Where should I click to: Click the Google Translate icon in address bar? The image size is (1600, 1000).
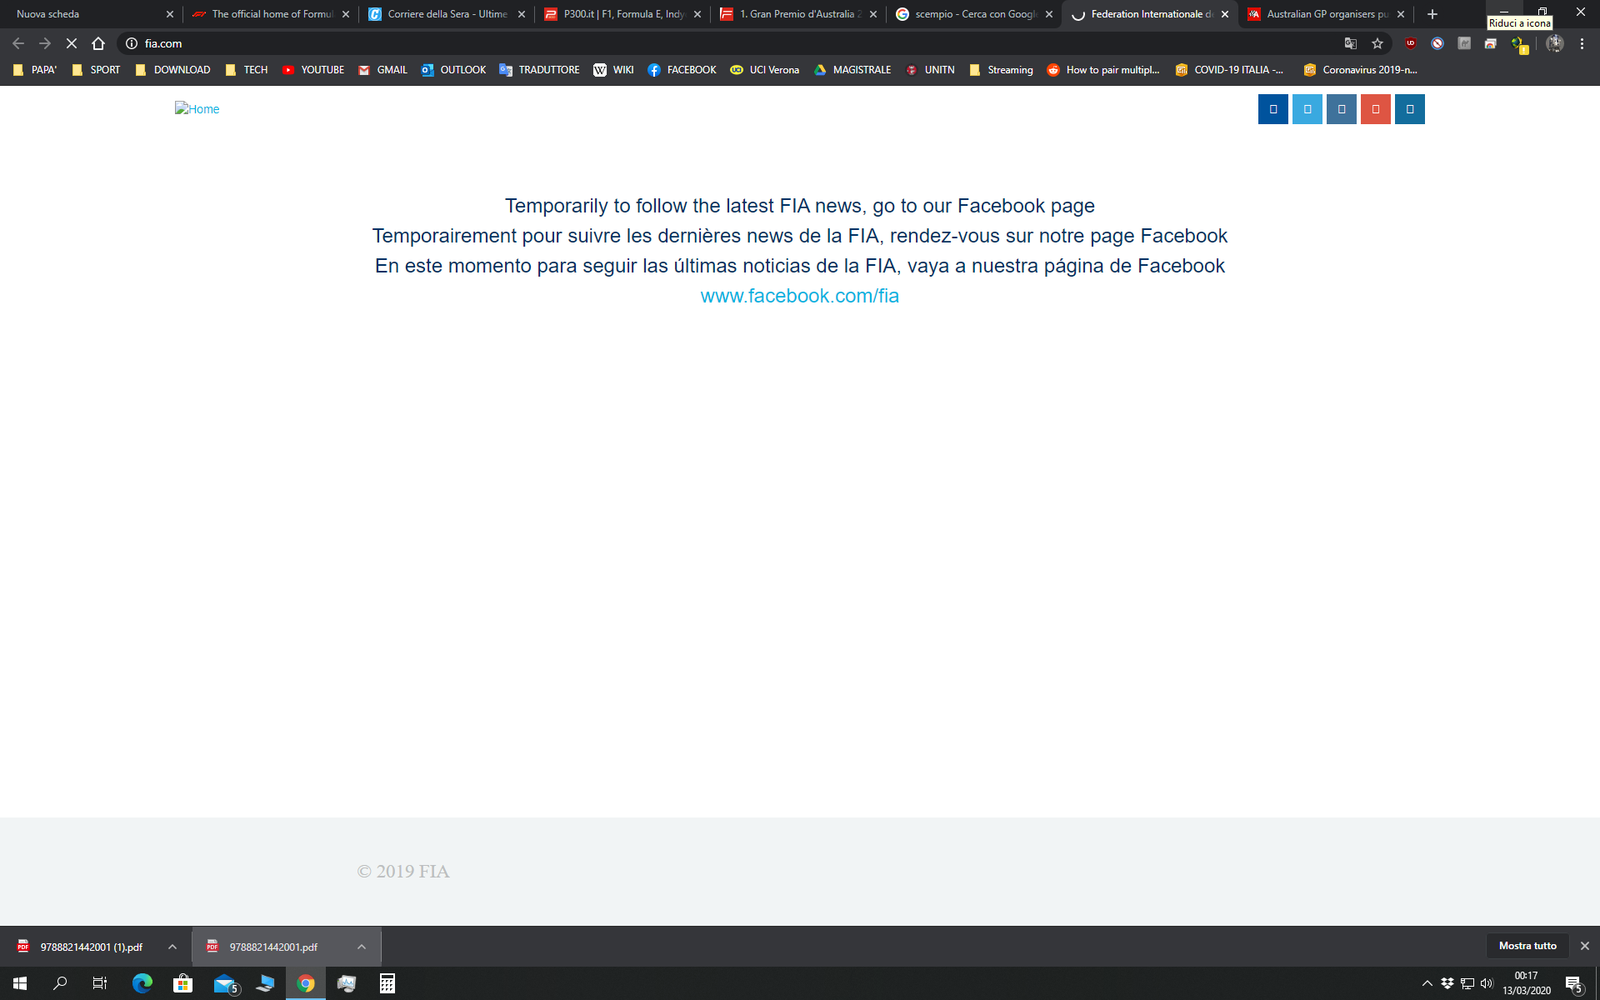[x=1350, y=44]
